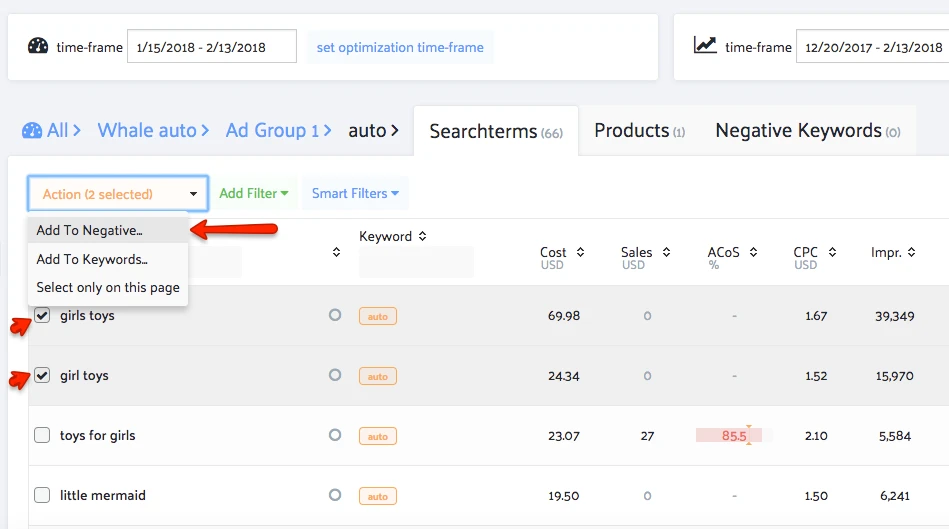Screen dimensions: 949x529
Task: Expand the Smart Filters dropdown
Action: 355,193
